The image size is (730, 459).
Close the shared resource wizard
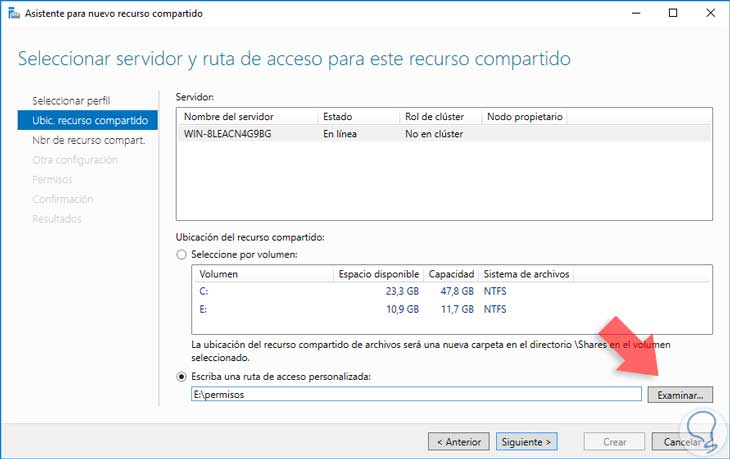click(710, 13)
